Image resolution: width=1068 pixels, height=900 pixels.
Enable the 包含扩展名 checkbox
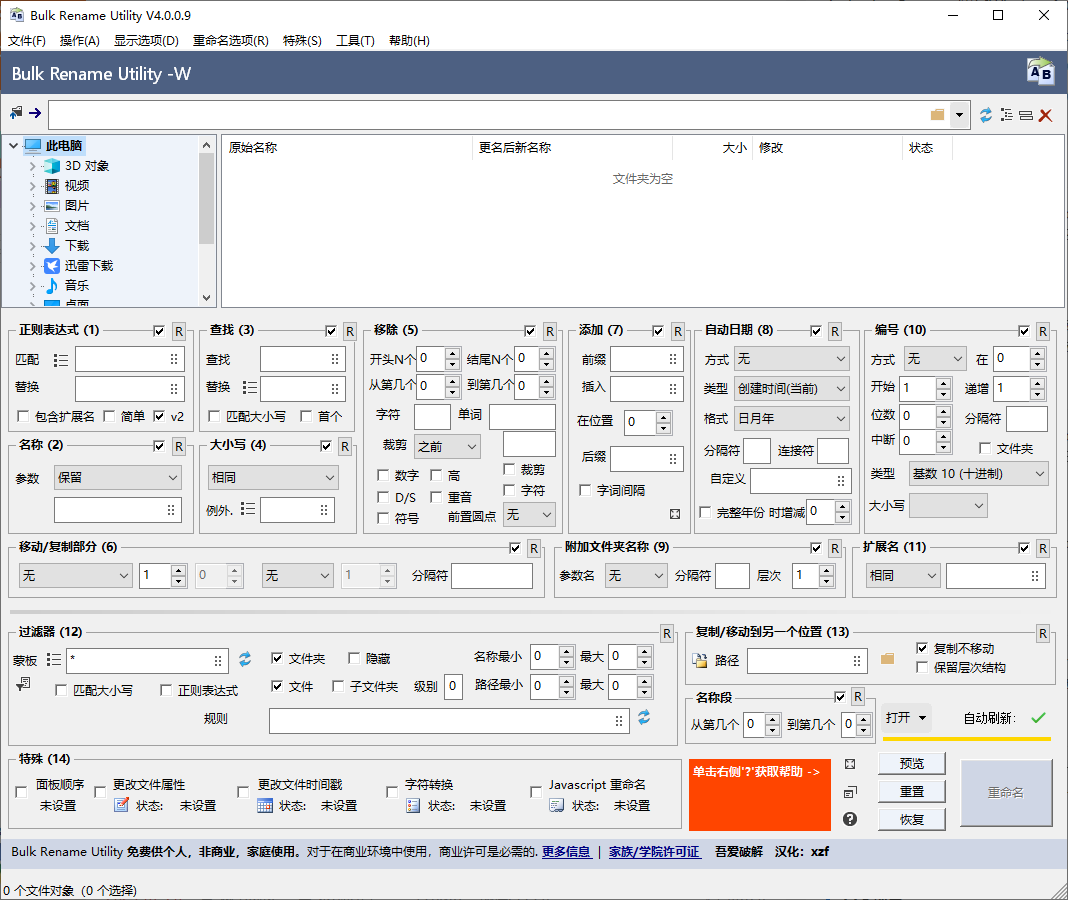(x=24, y=416)
